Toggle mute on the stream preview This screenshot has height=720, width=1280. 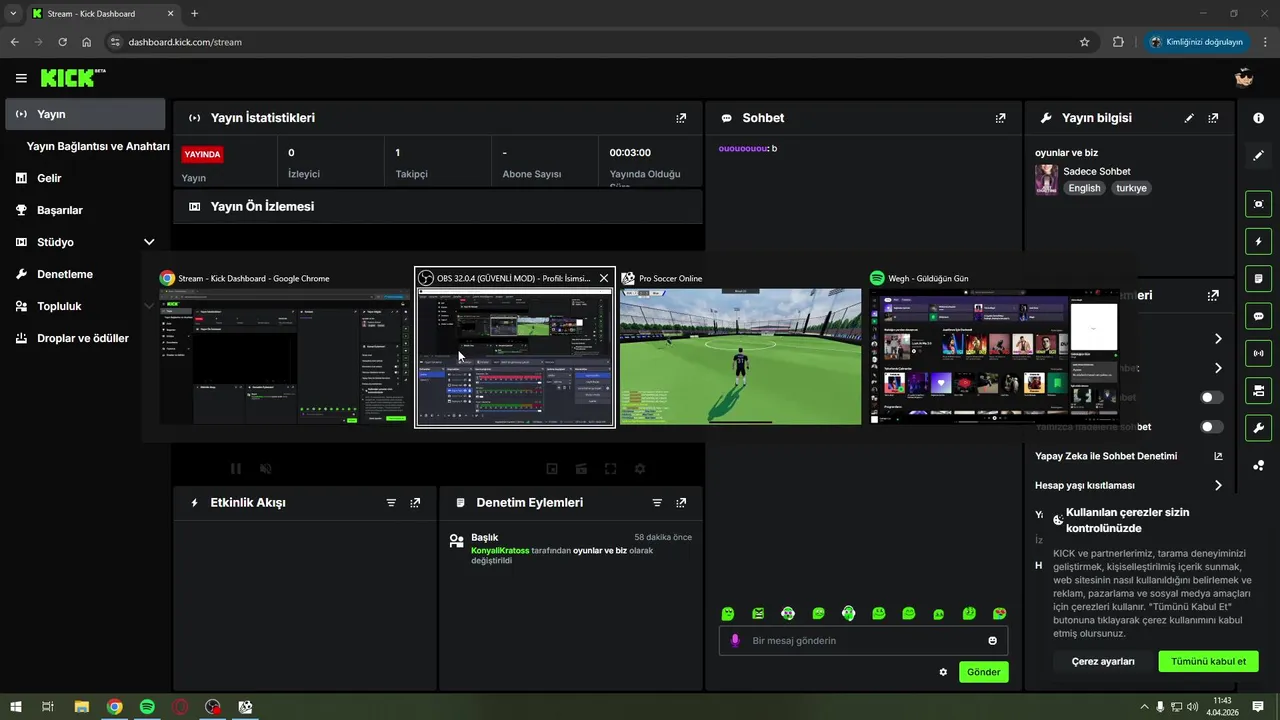pyautogui.click(x=266, y=468)
